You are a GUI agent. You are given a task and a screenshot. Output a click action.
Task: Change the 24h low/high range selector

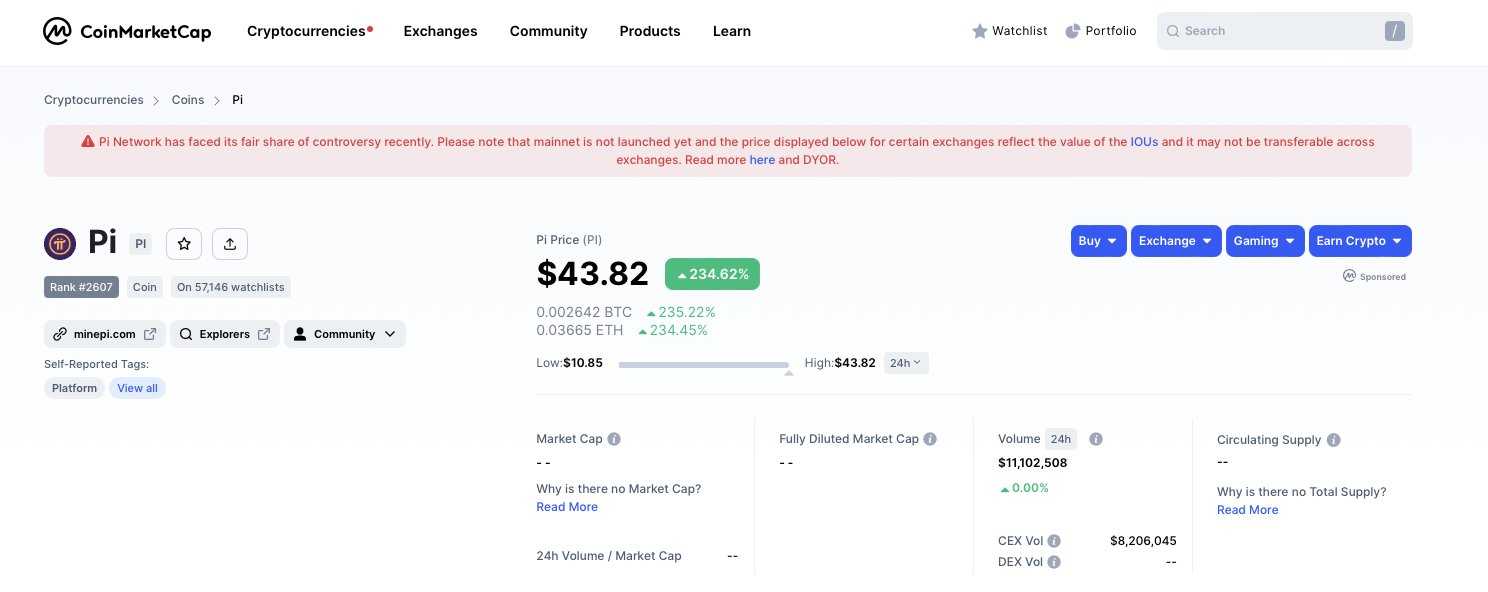click(x=906, y=363)
